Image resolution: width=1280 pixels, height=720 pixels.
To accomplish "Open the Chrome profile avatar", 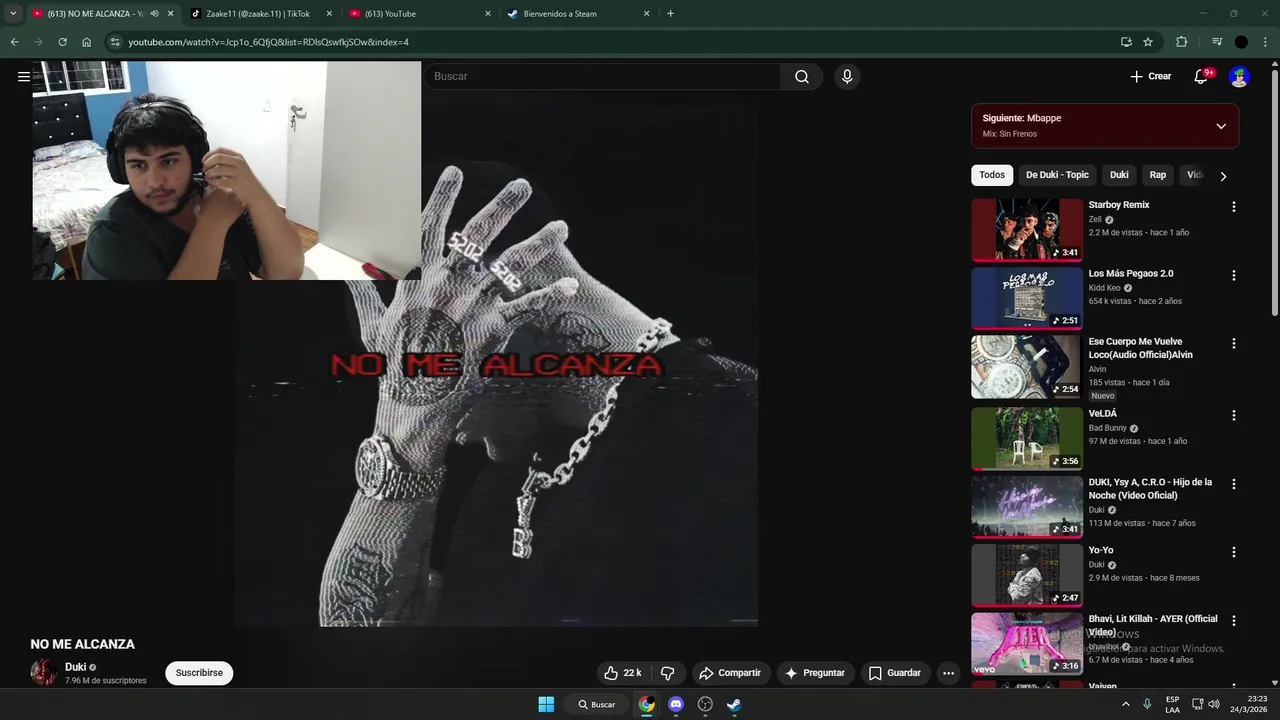I will [x=1241, y=42].
